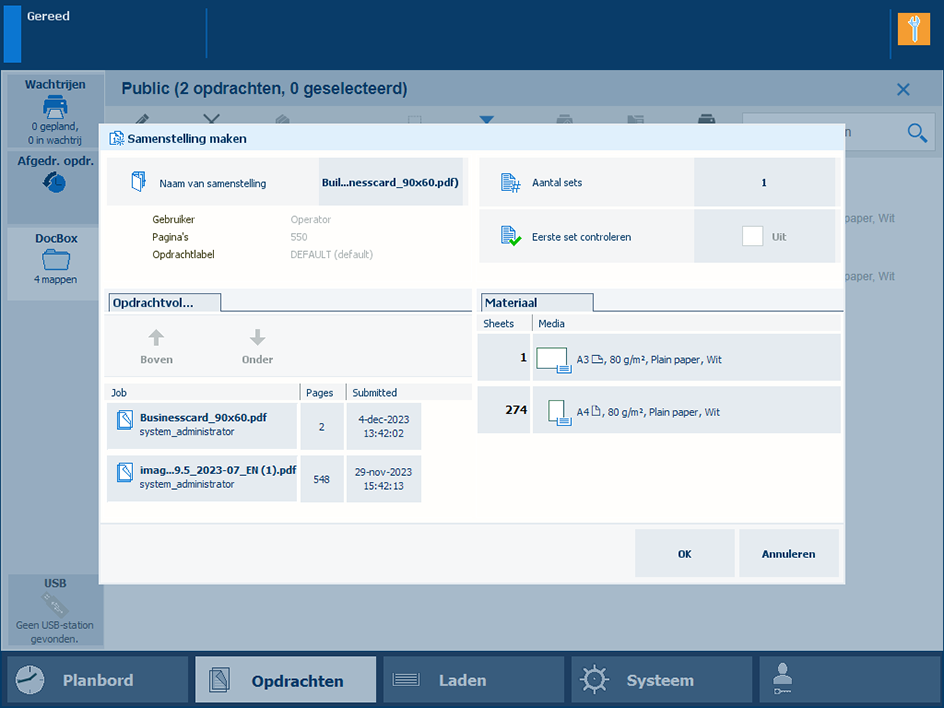Move job down with Onder arrow

[257, 346]
